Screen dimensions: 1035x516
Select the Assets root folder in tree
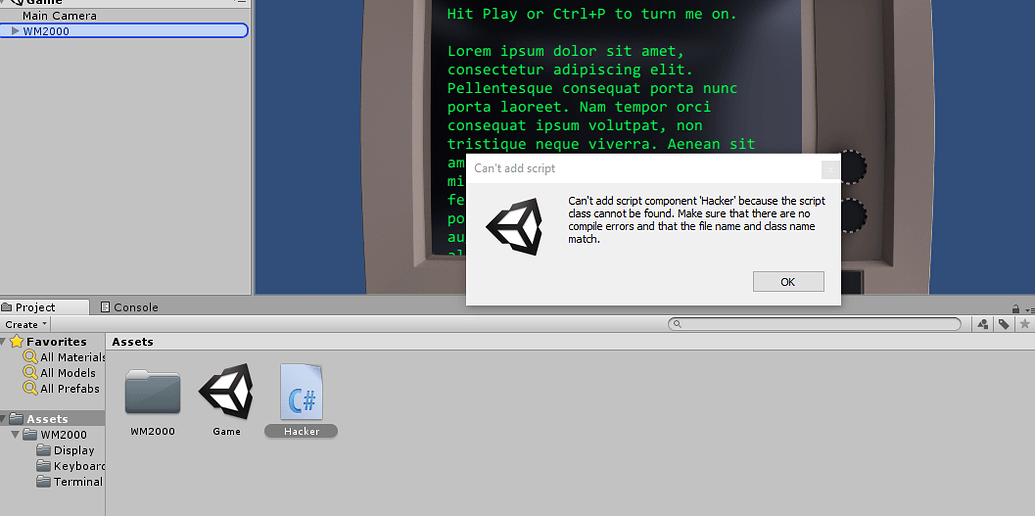point(52,419)
